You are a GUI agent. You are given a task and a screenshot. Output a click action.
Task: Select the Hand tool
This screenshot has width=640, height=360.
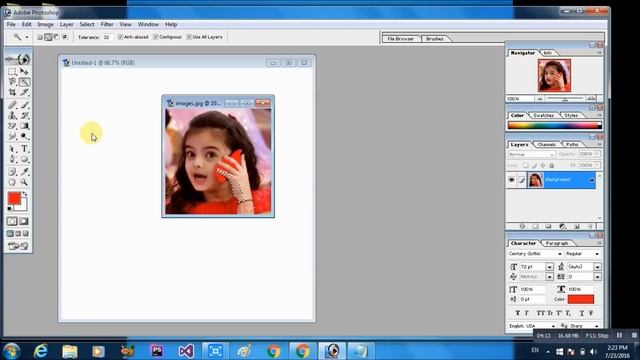(x=12, y=182)
